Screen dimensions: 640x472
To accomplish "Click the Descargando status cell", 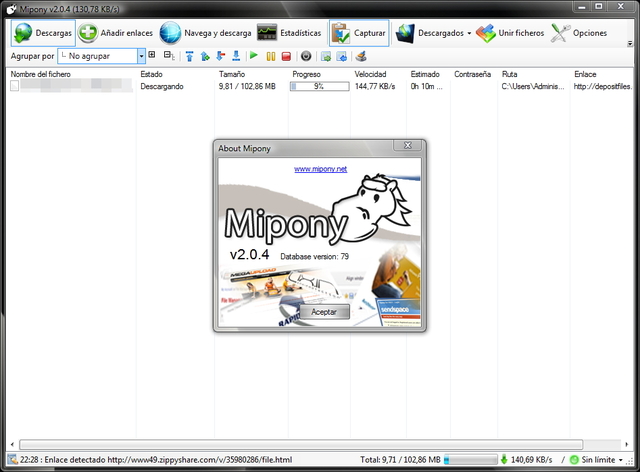I will click(x=162, y=87).
